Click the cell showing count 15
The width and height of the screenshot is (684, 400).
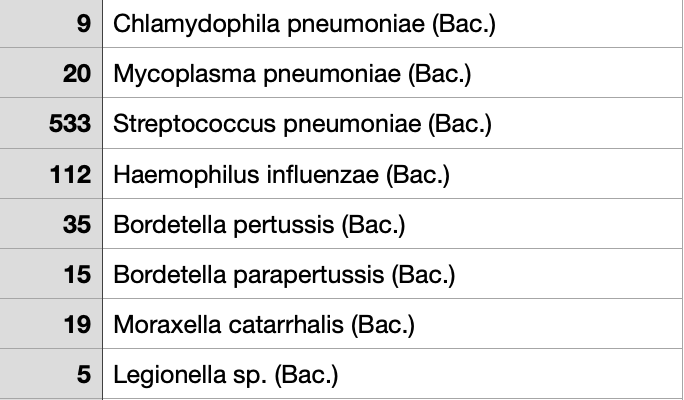[x=52, y=274]
